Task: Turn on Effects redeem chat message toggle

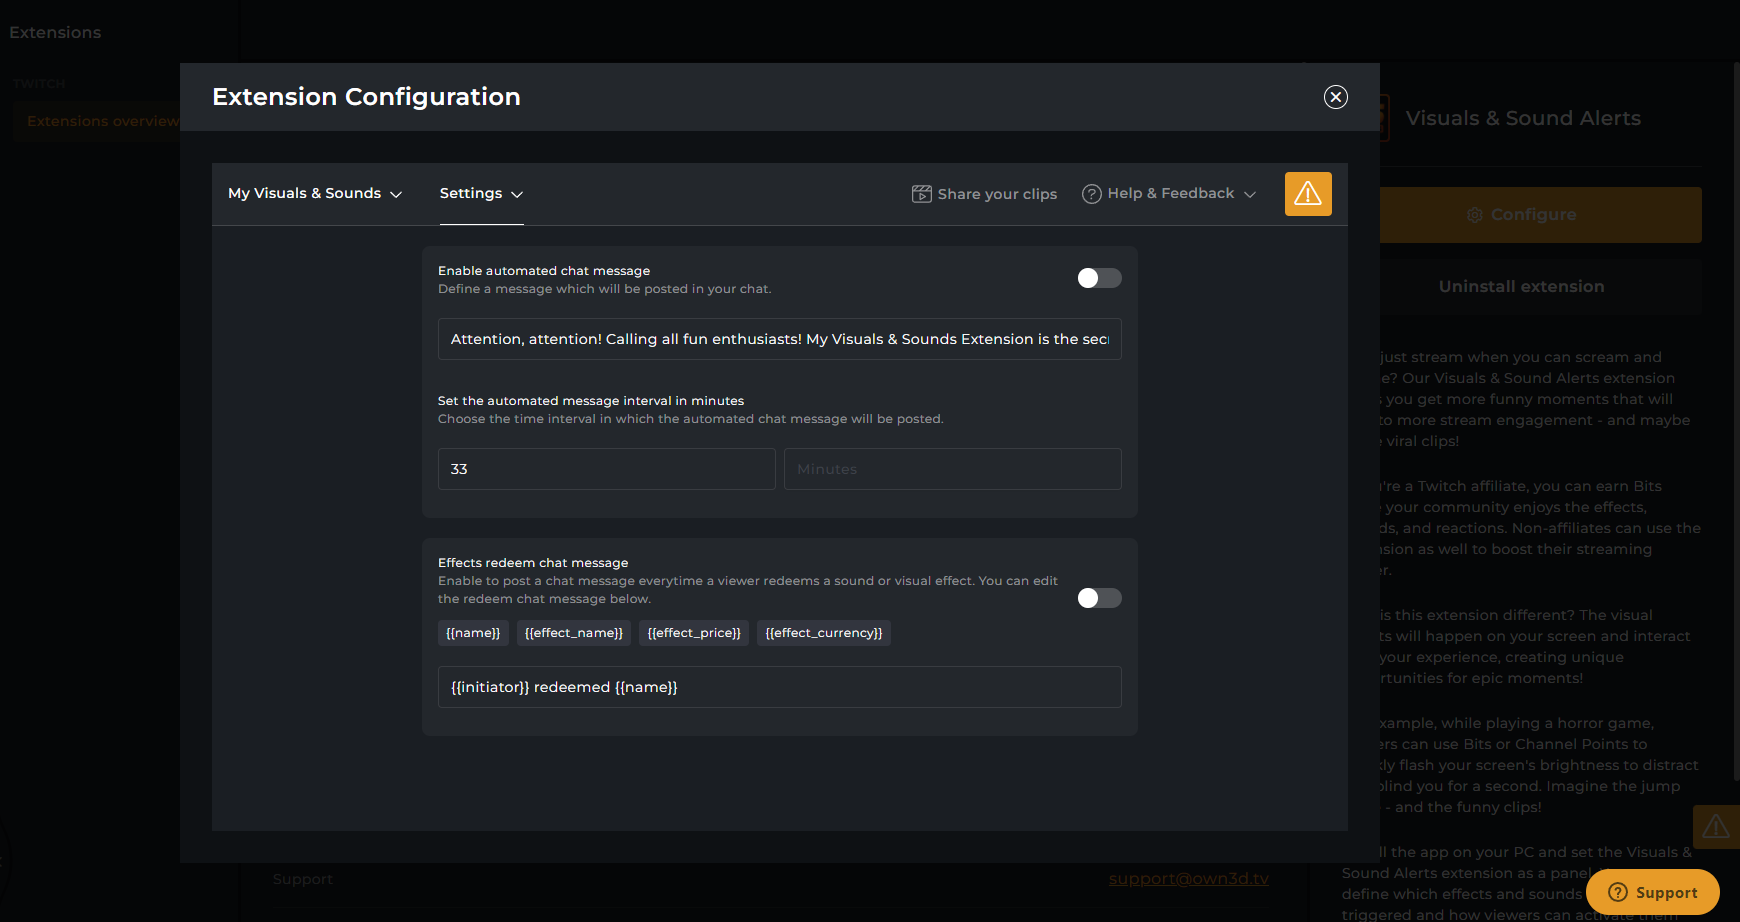Action: tap(1099, 598)
